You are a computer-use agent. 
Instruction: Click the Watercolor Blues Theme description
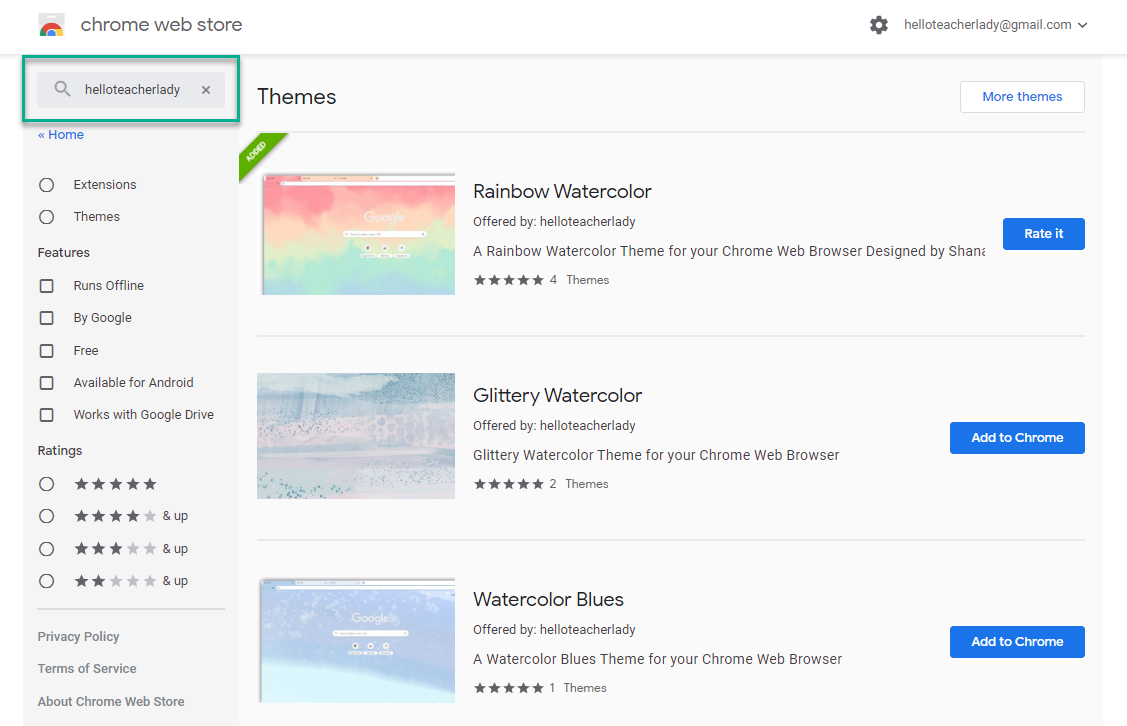[x=658, y=659]
